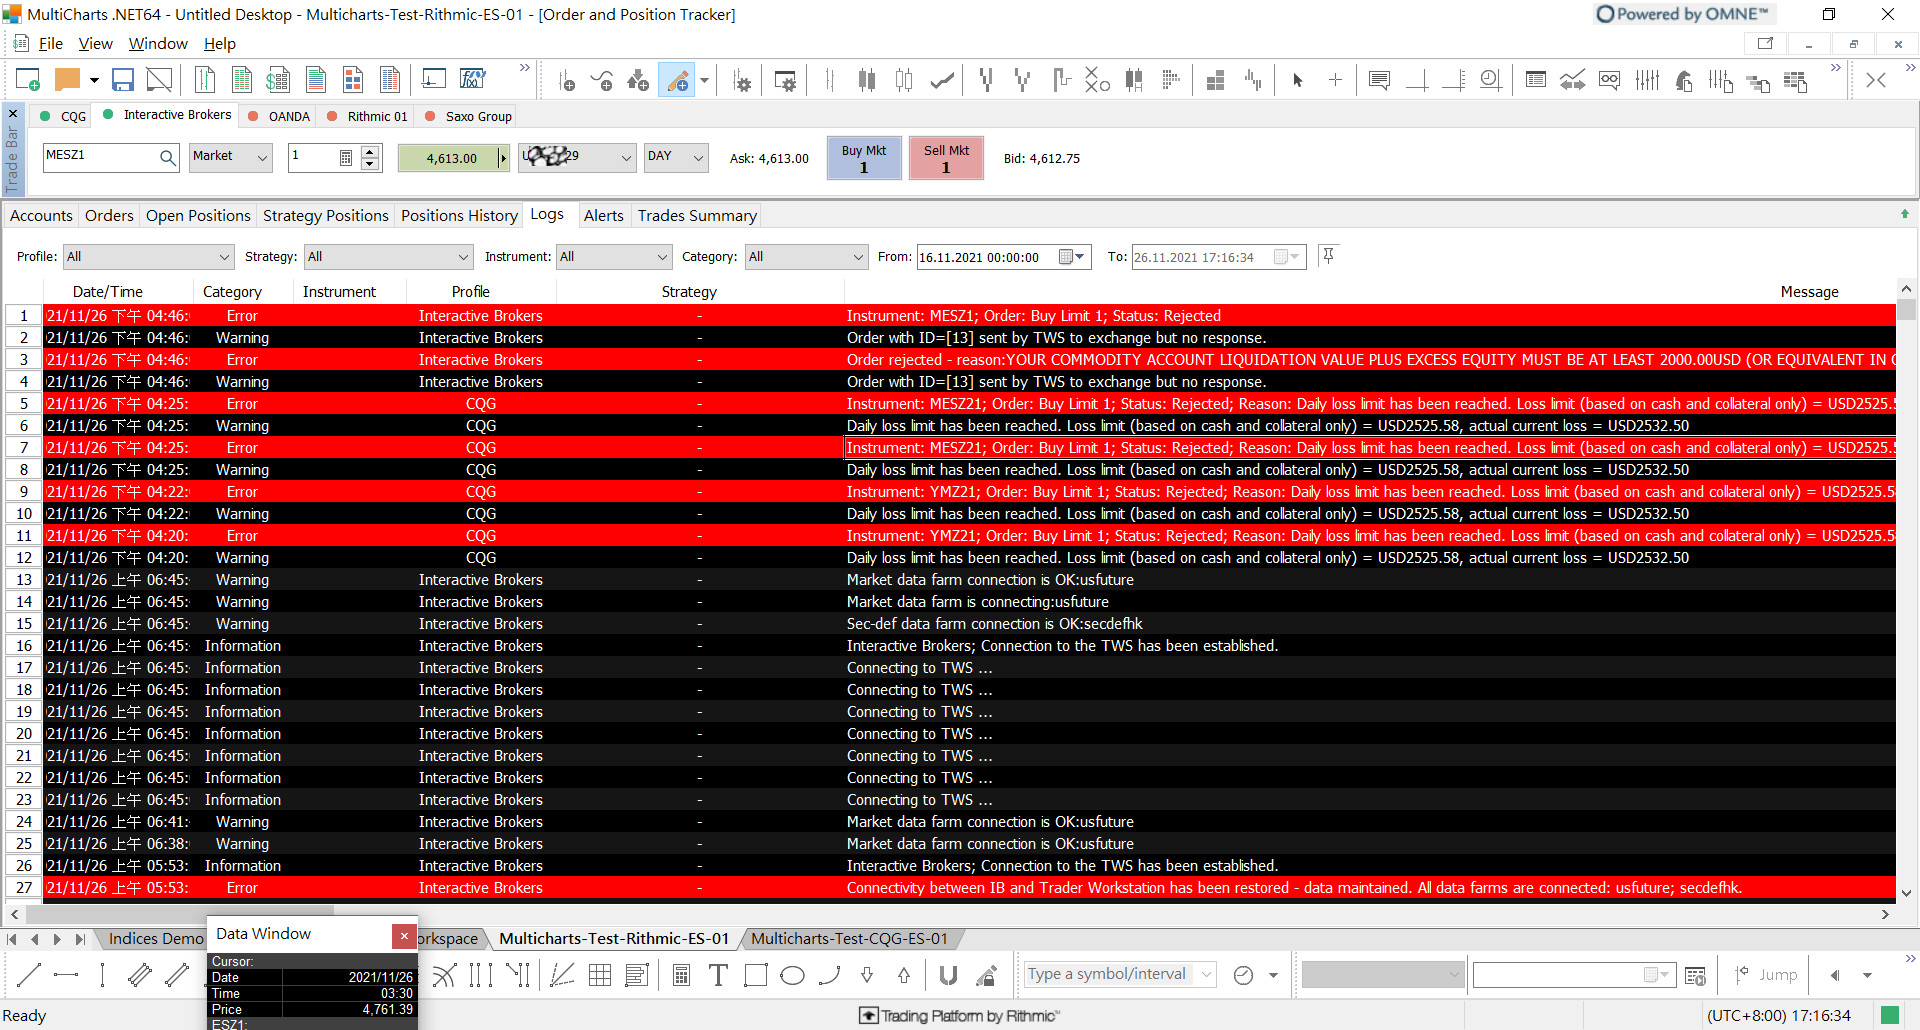Open the File menu
1920x1030 pixels.
point(50,44)
